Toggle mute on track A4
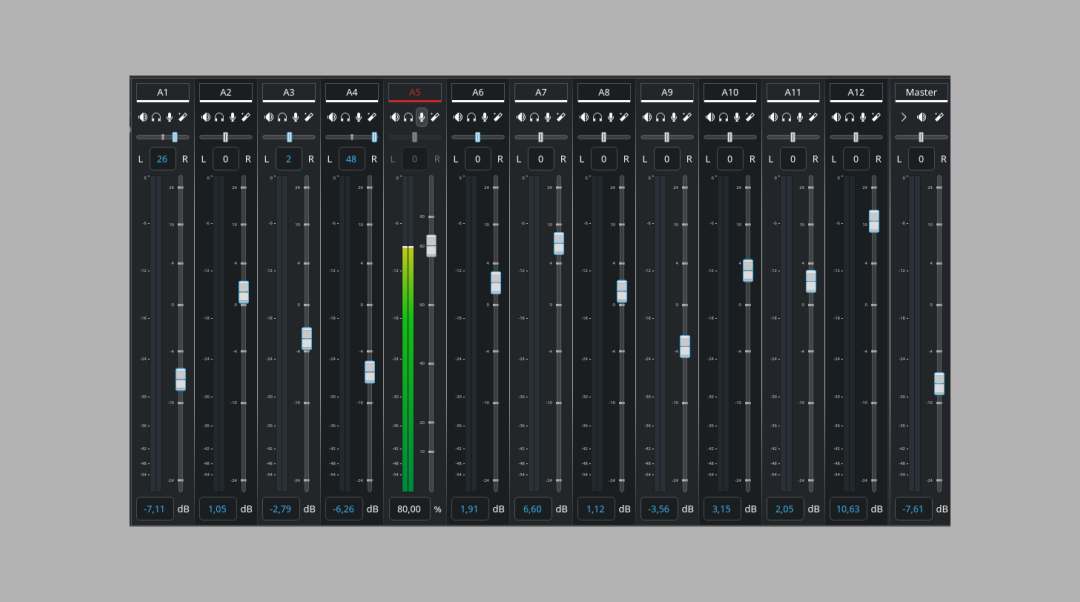This screenshot has height=602, width=1080. 332,117
